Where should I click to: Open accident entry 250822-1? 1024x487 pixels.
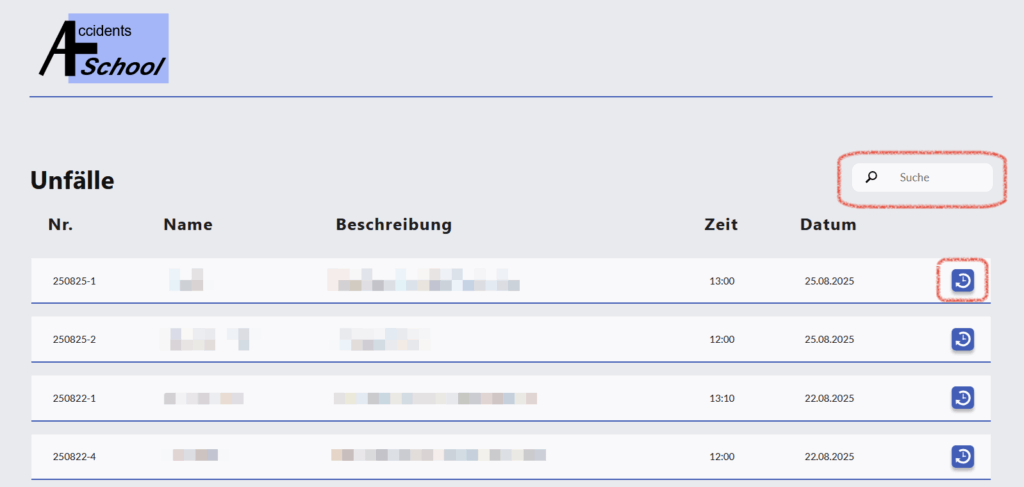(x=74, y=399)
